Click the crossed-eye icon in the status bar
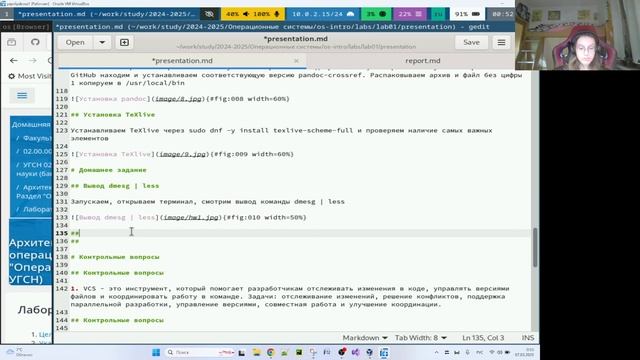Screen dimensions: 640x360 coord(209,14)
